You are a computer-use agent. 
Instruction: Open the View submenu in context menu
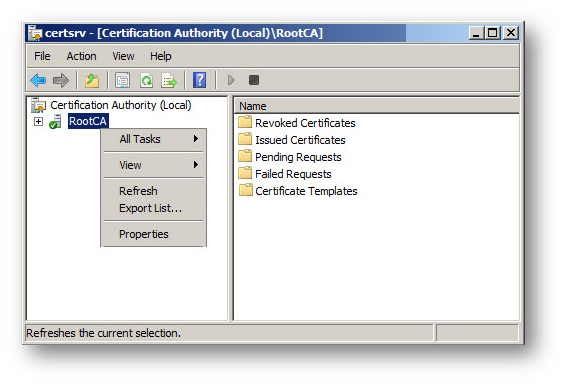pyautogui.click(x=154, y=165)
